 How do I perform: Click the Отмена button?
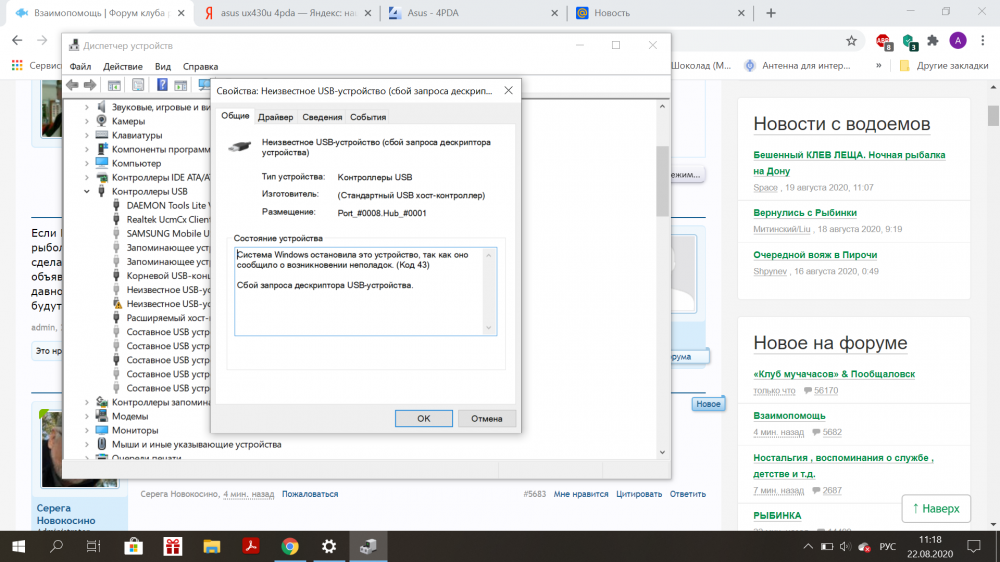tap(486, 418)
